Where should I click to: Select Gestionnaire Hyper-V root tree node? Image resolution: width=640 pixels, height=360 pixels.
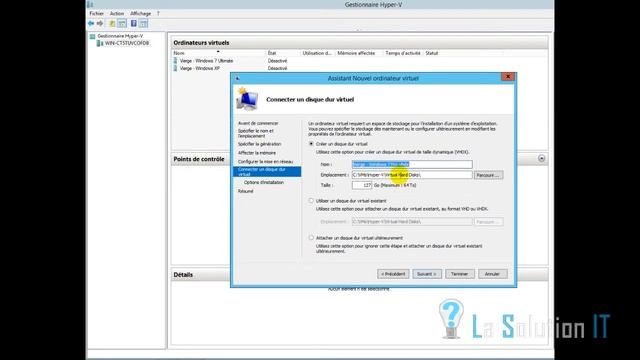tap(120, 36)
